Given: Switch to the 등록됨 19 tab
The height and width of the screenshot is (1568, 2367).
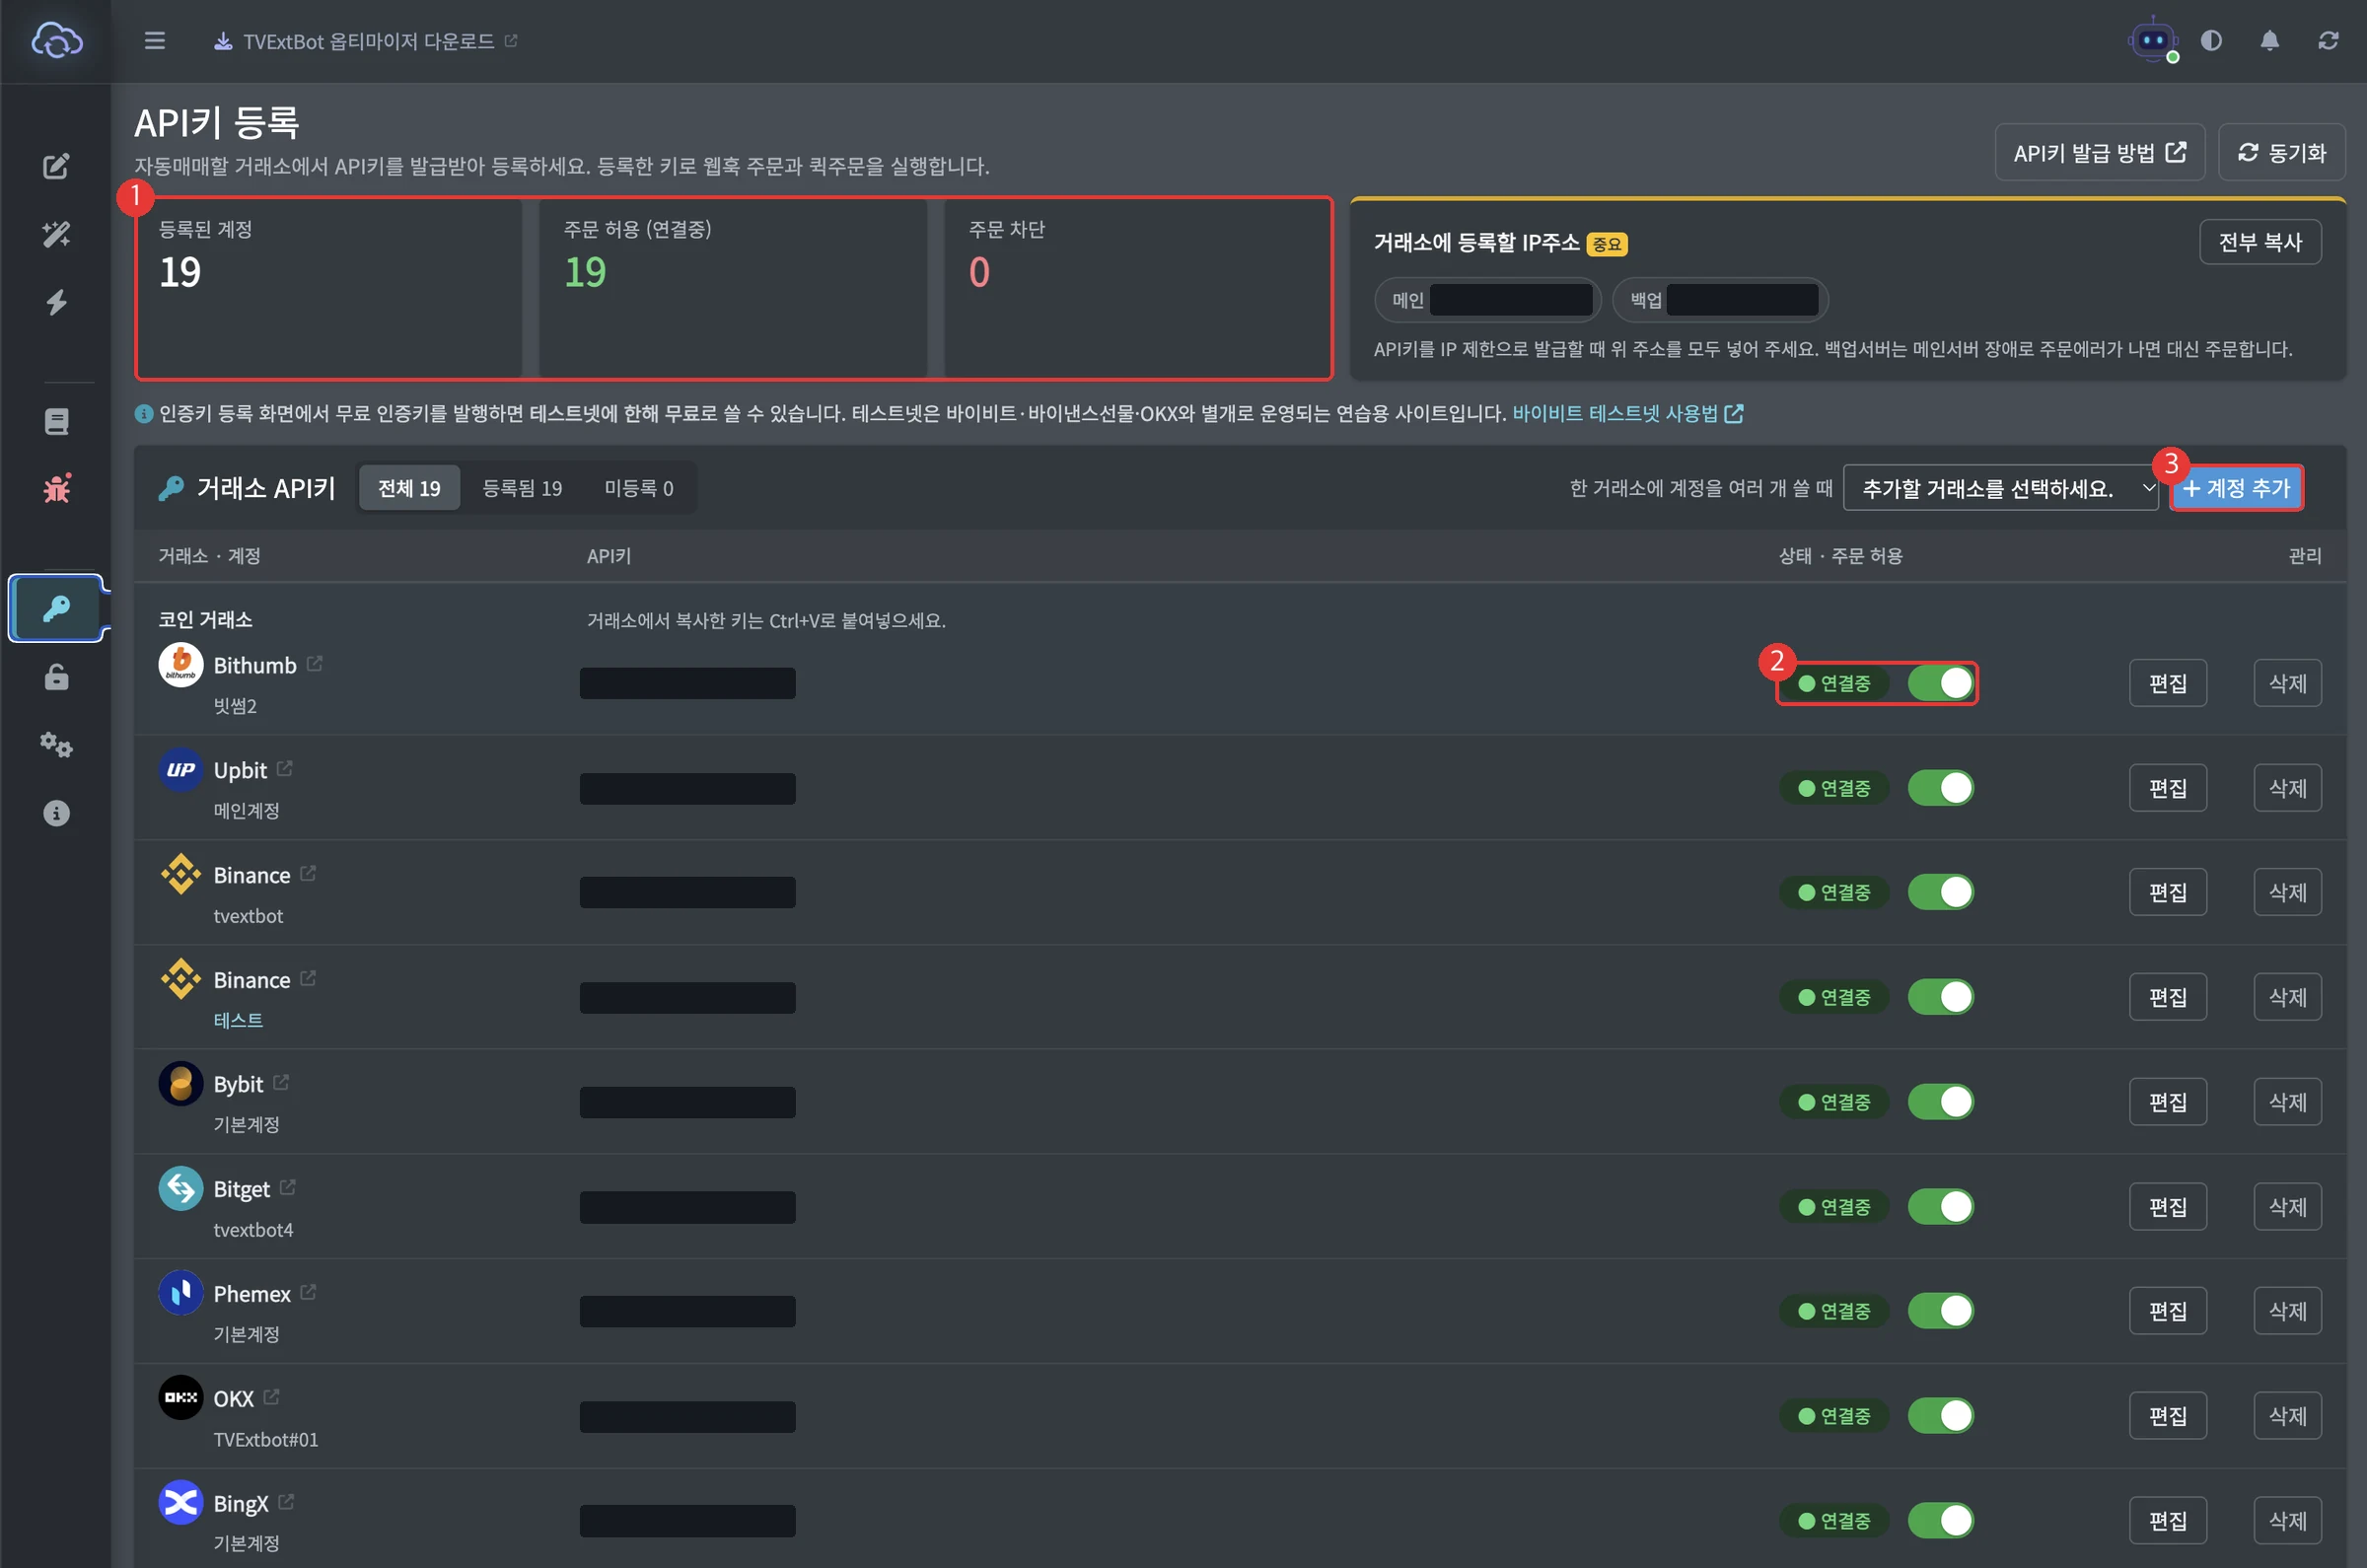Looking at the screenshot, I should click(x=522, y=488).
